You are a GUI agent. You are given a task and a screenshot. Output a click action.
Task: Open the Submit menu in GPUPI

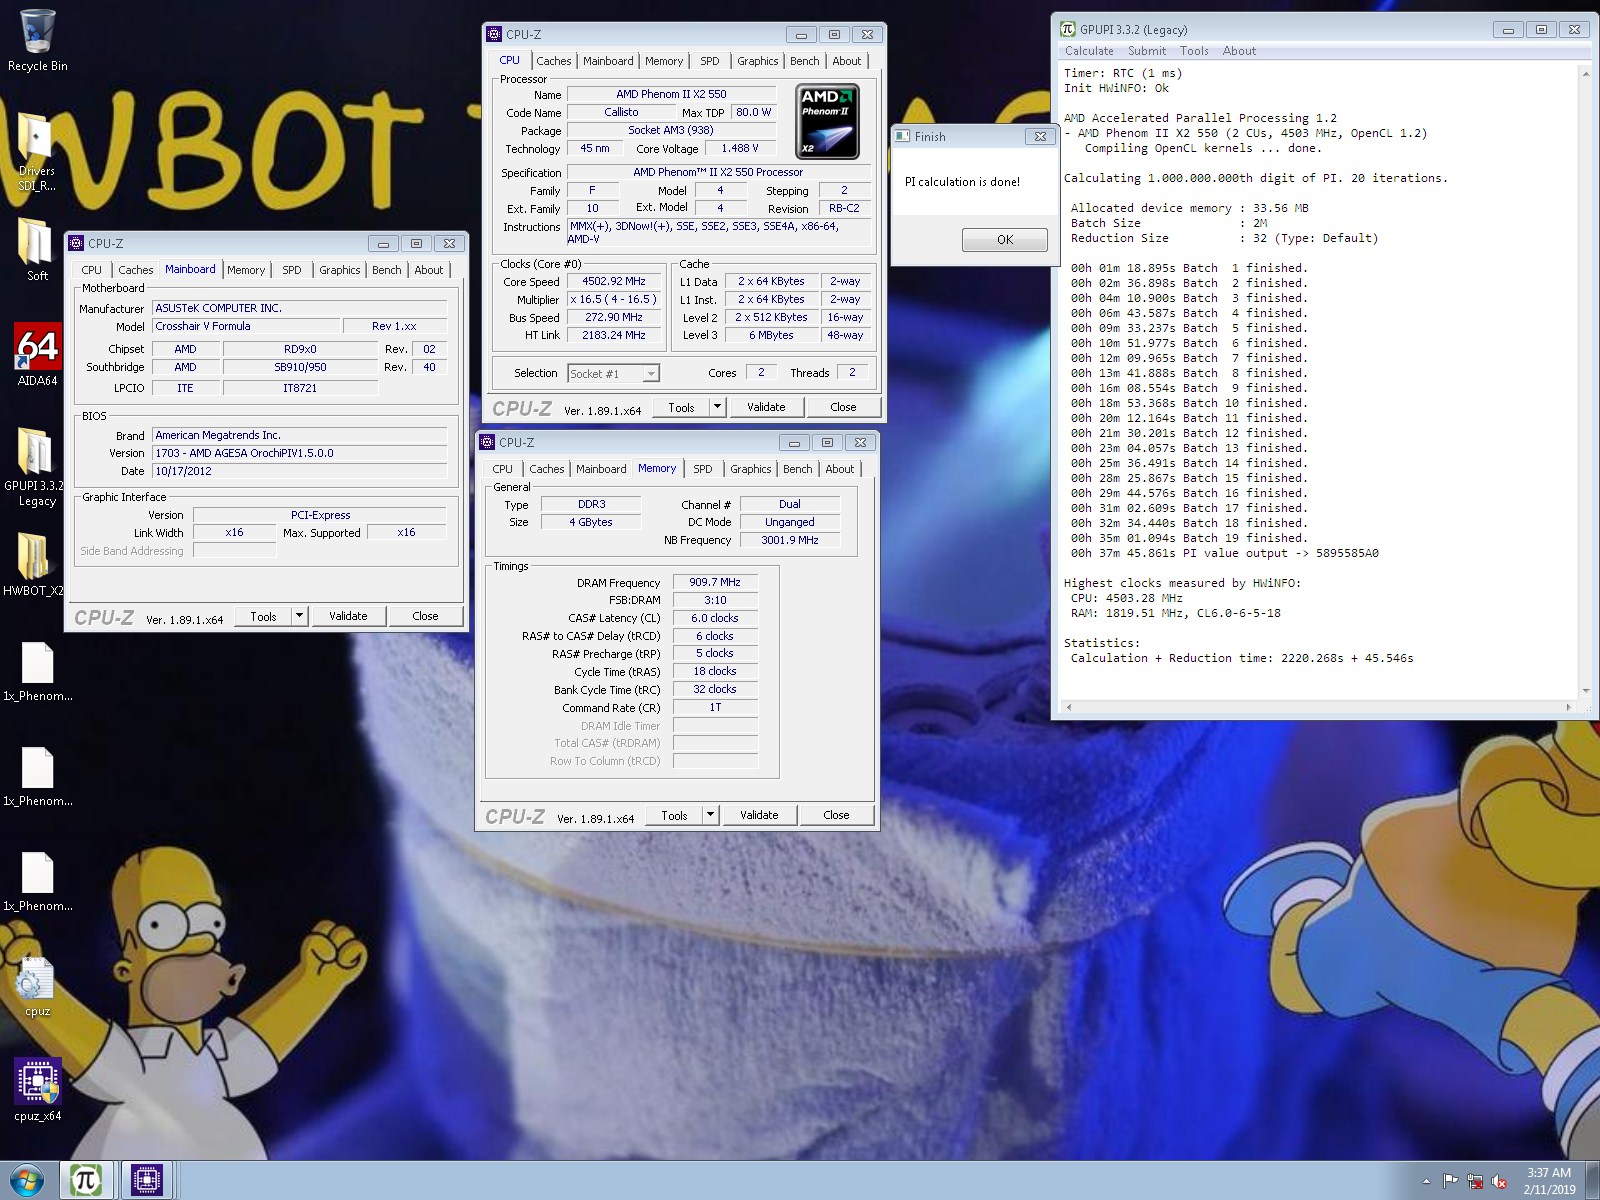pyautogui.click(x=1147, y=51)
